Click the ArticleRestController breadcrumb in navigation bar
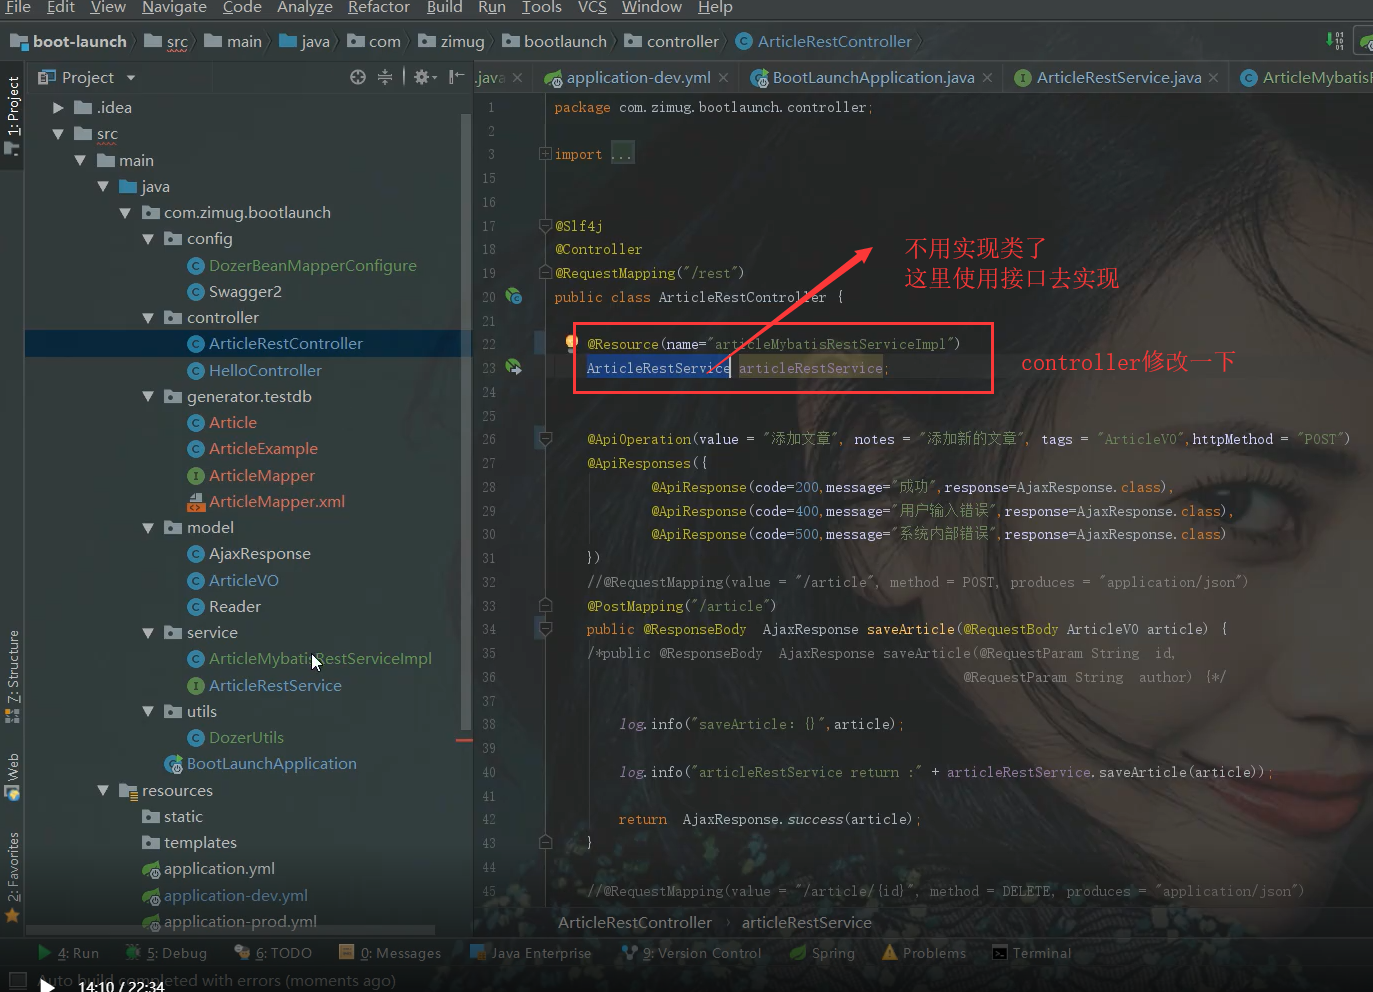 [x=824, y=41]
